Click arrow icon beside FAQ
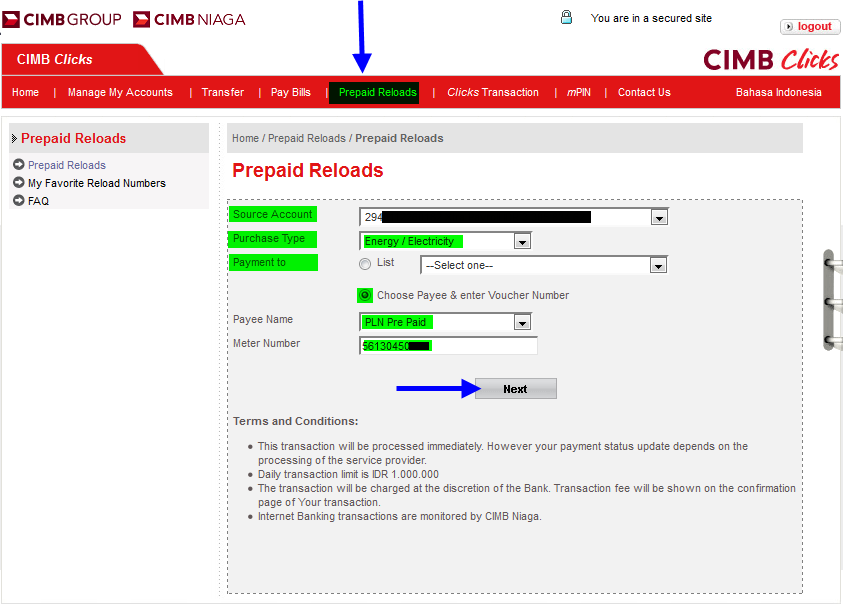 tap(19, 200)
